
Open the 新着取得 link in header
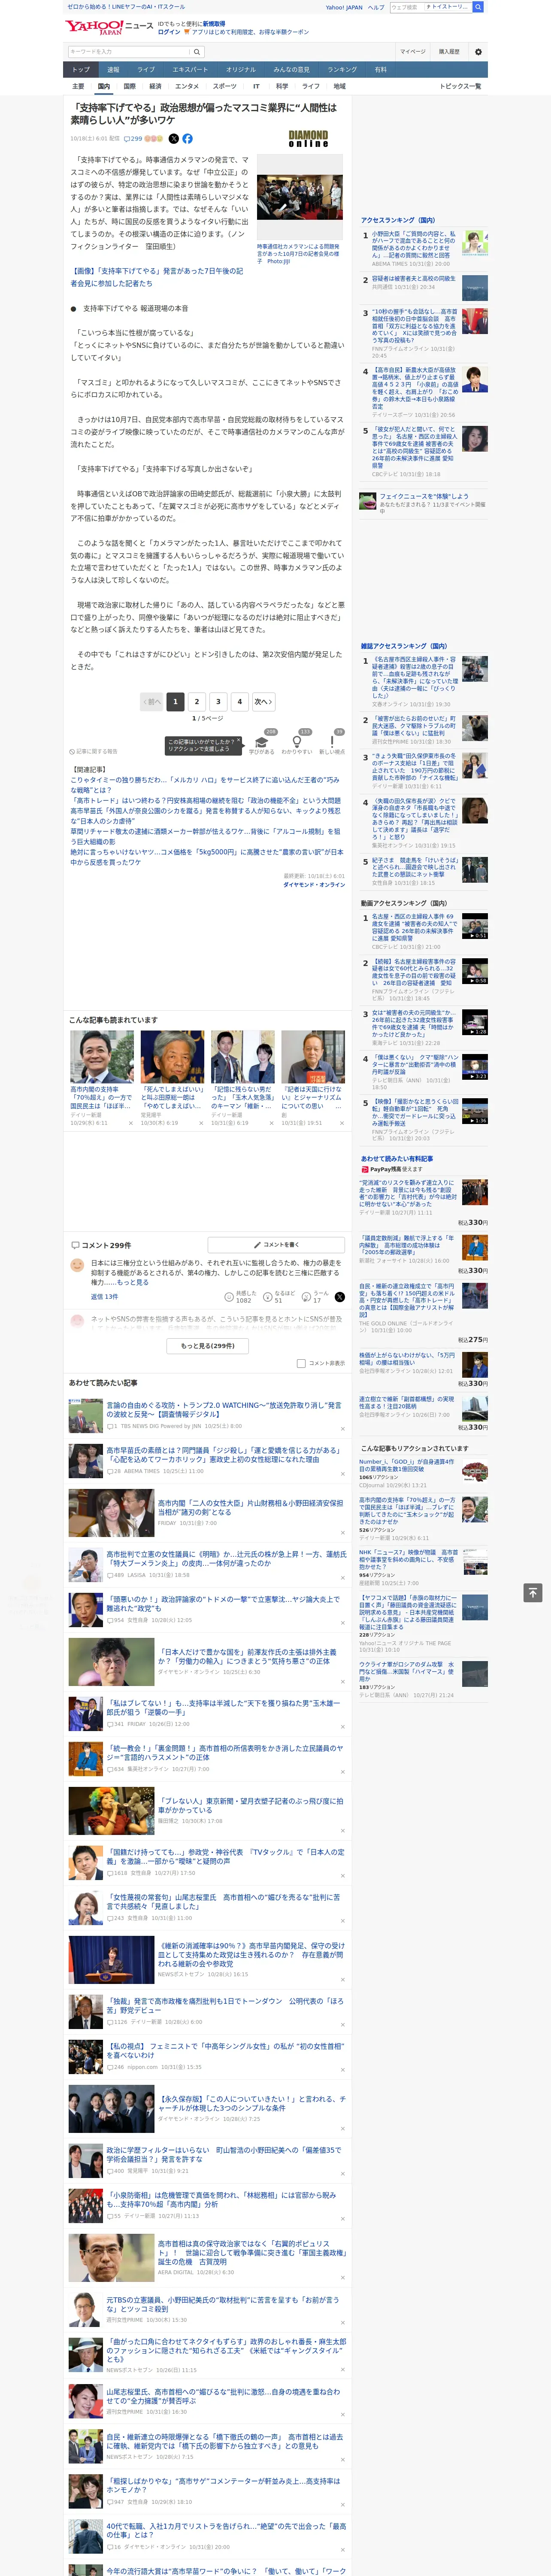pos(214,24)
